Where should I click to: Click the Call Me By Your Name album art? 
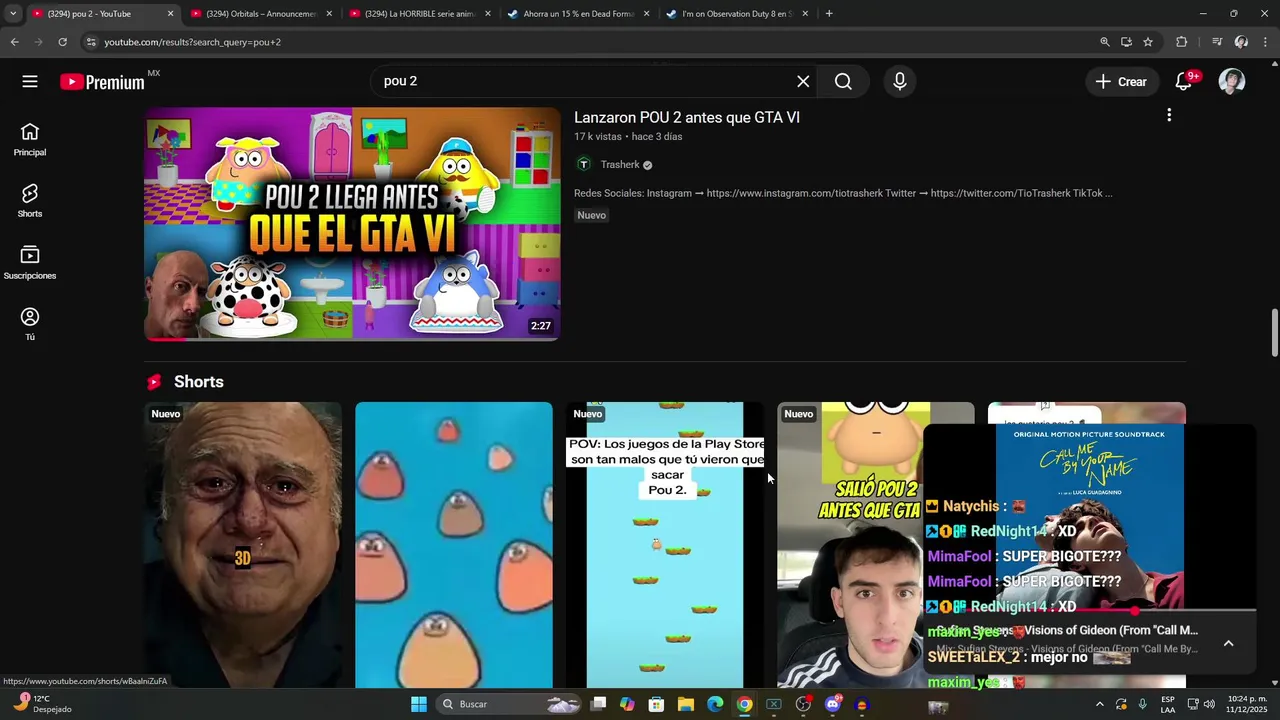(x=1090, y=516)
